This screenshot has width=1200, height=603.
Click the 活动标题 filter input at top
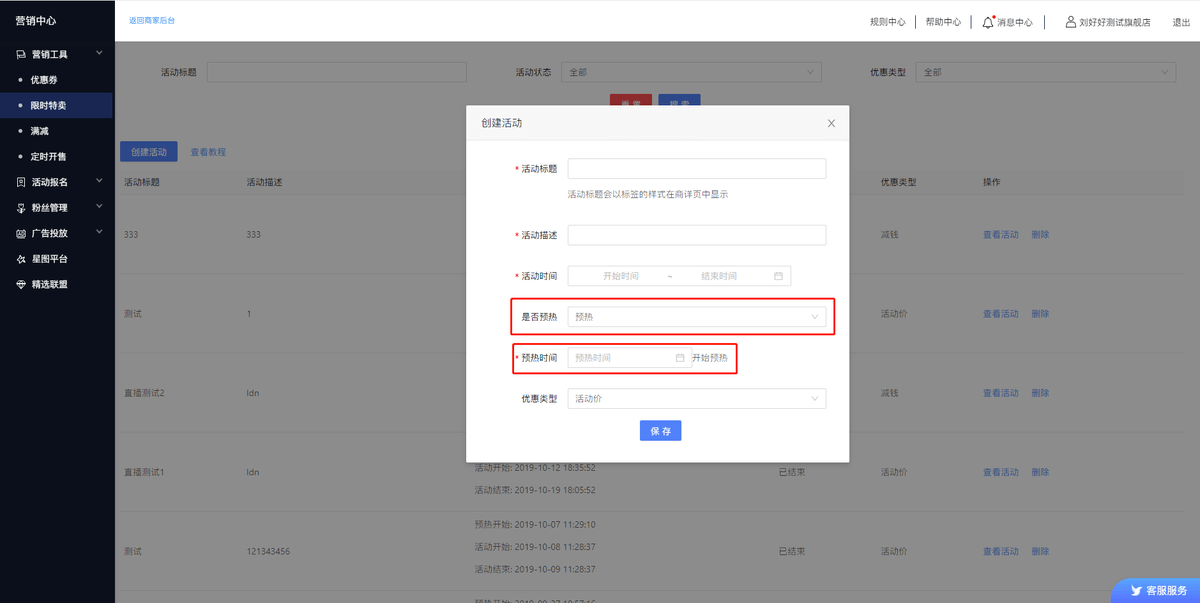tap(337, 72)
